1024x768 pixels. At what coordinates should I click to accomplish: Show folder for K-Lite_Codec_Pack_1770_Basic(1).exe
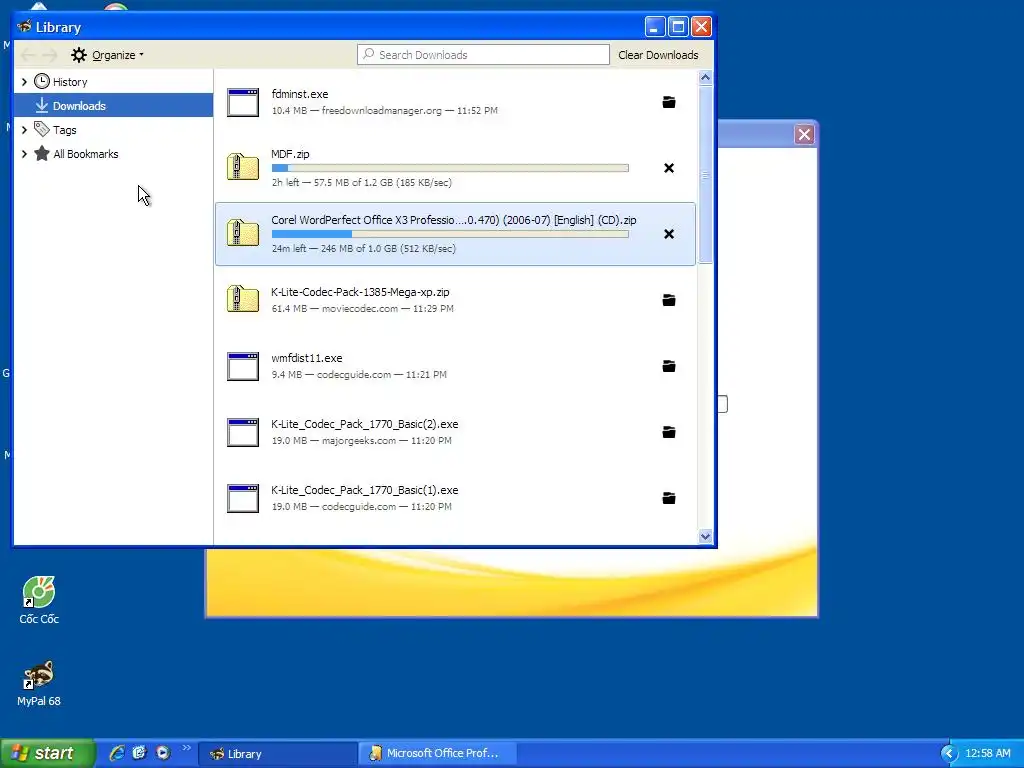[669, 498]
